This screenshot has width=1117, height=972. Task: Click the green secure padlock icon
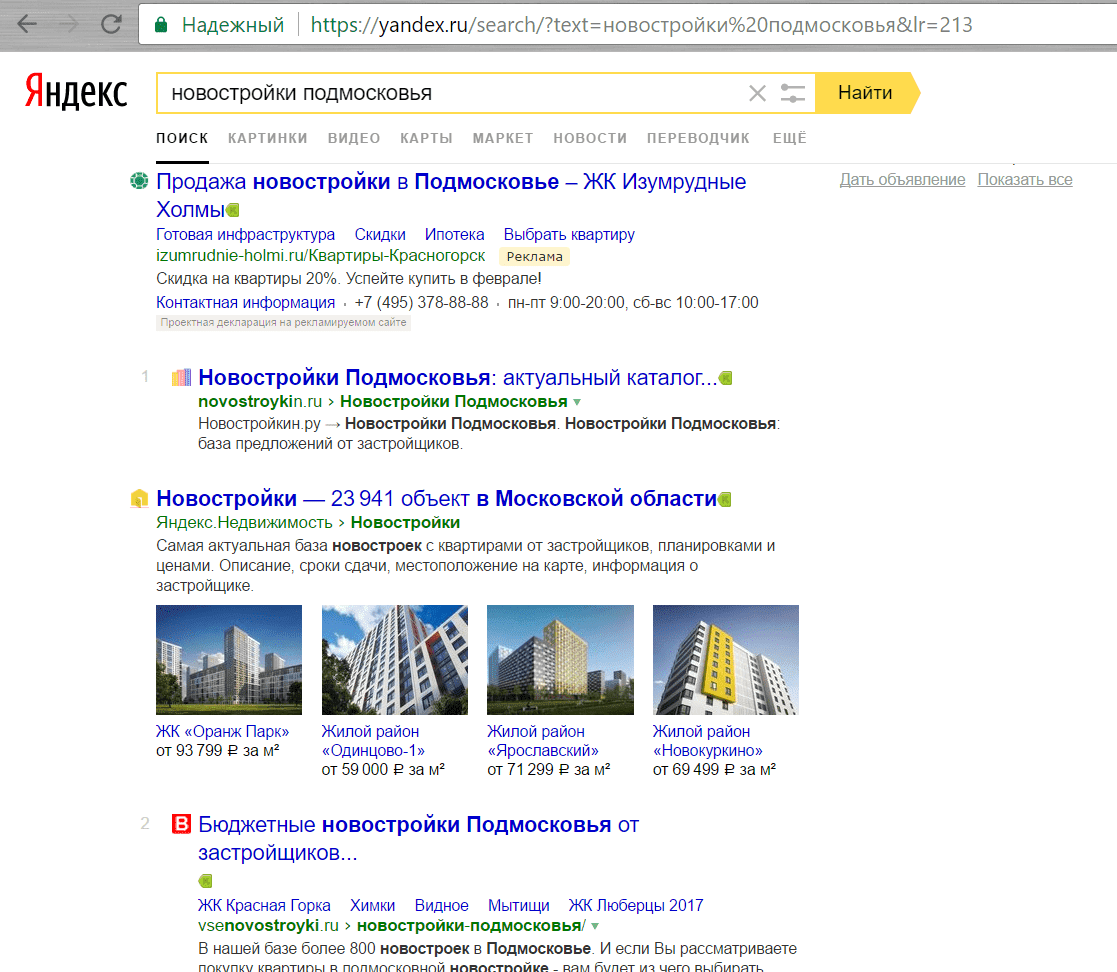coord(161,25)
